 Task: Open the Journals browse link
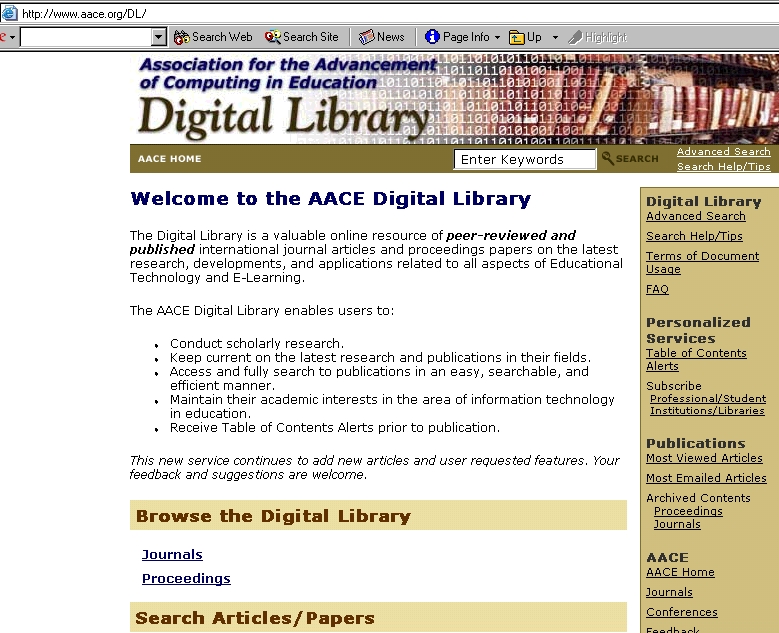[x=172, y=555]
